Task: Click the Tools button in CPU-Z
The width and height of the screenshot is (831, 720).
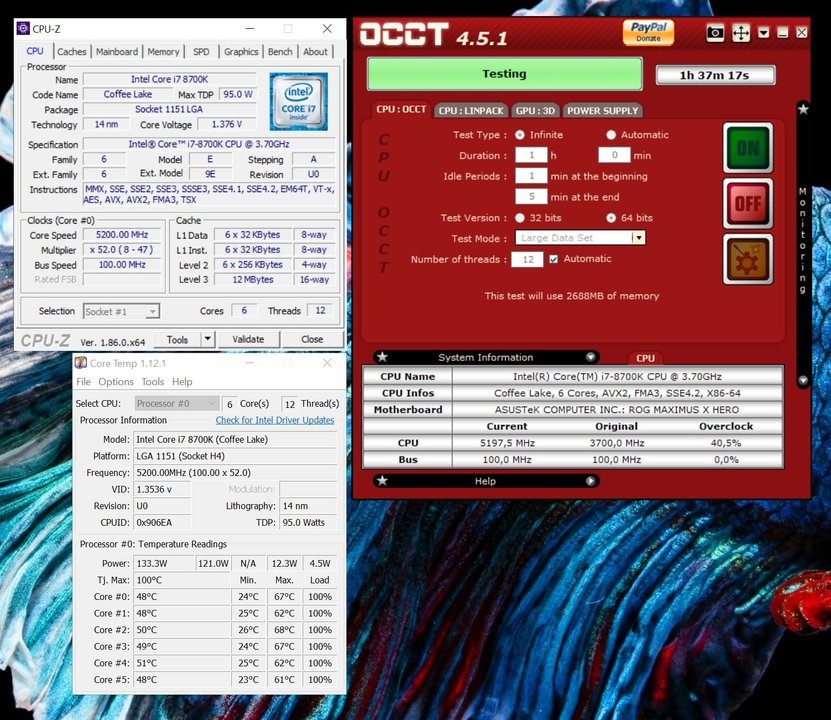Action: pyautogui.click(x=177, y=340)
